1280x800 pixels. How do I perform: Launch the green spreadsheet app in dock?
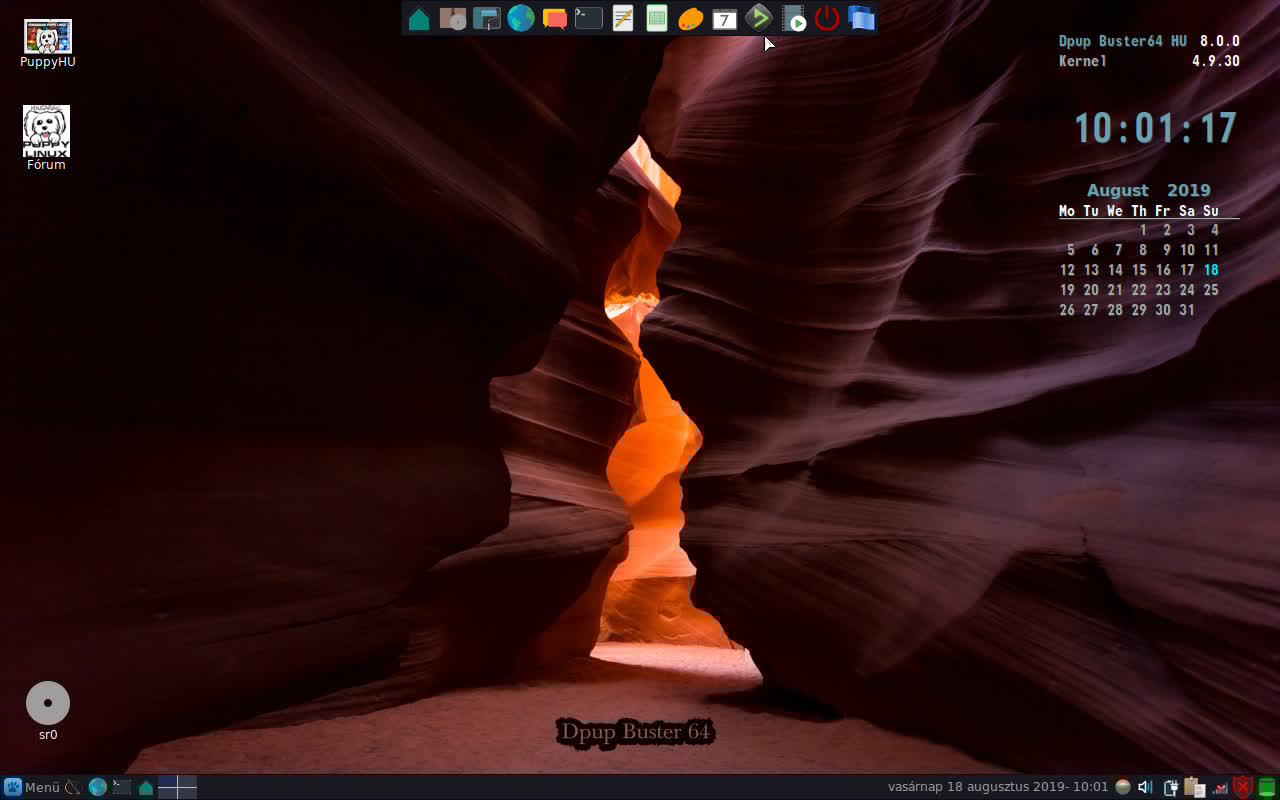coord(657,18)
